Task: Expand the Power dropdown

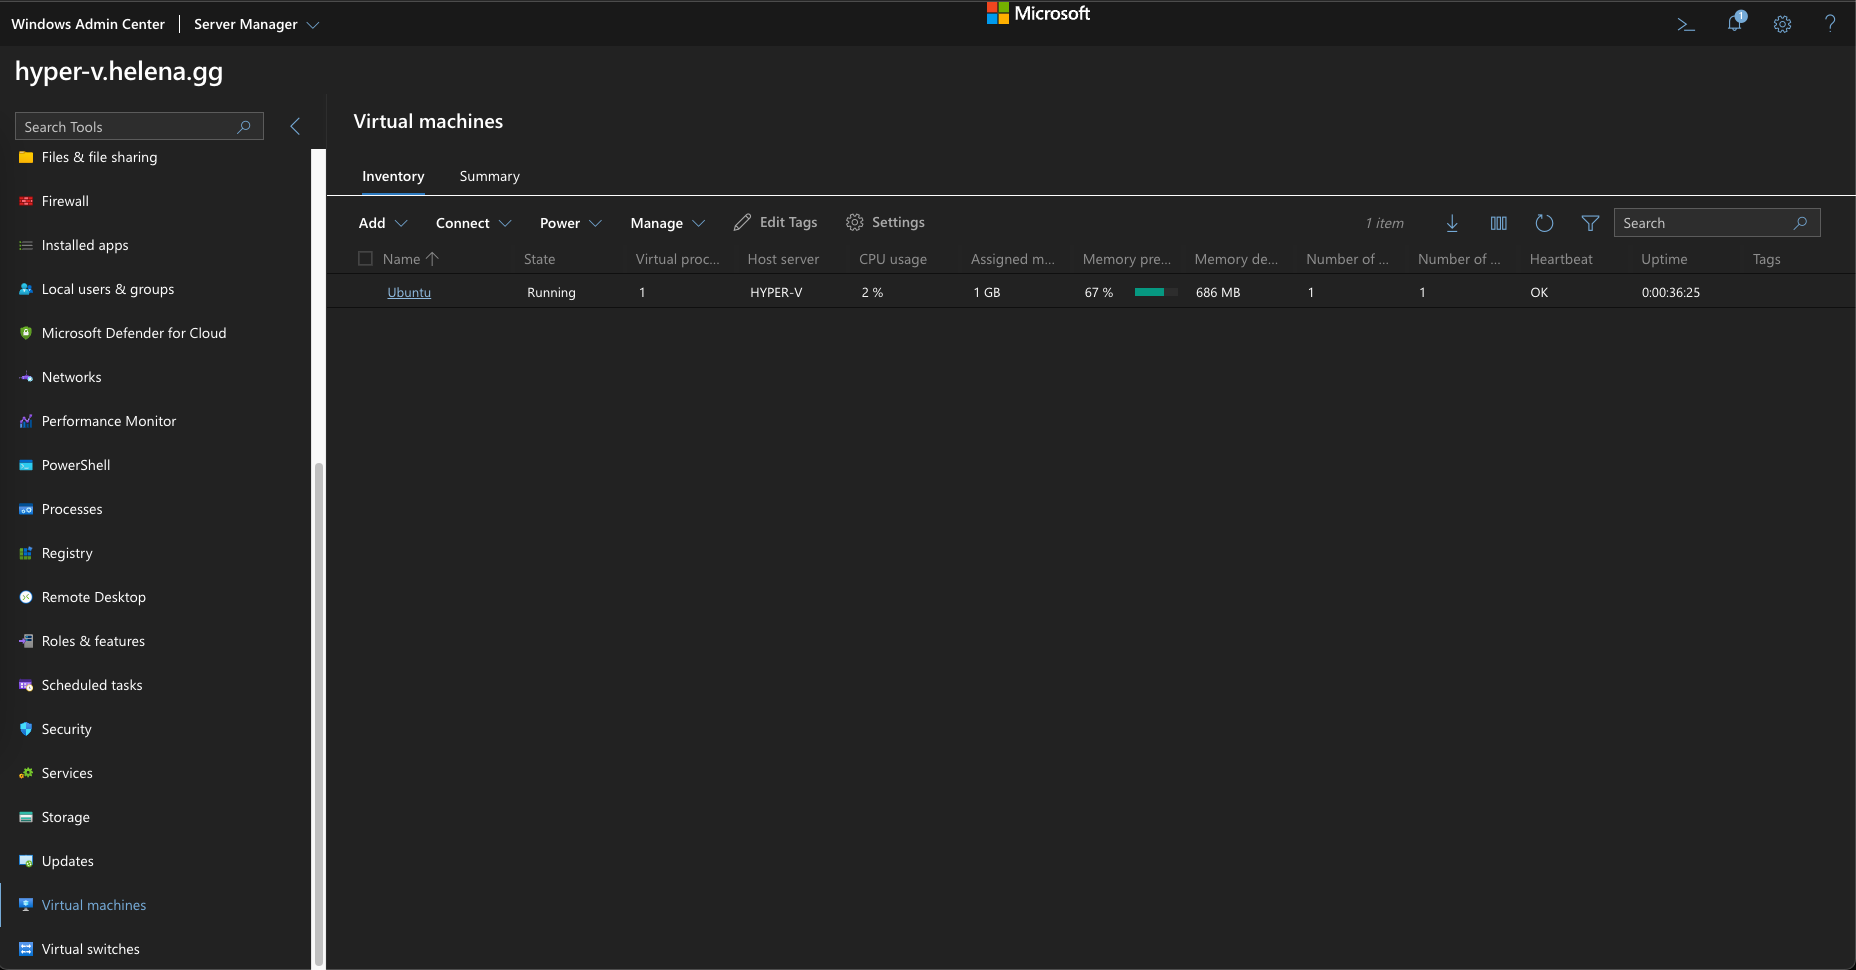Action: click(570, 223)
